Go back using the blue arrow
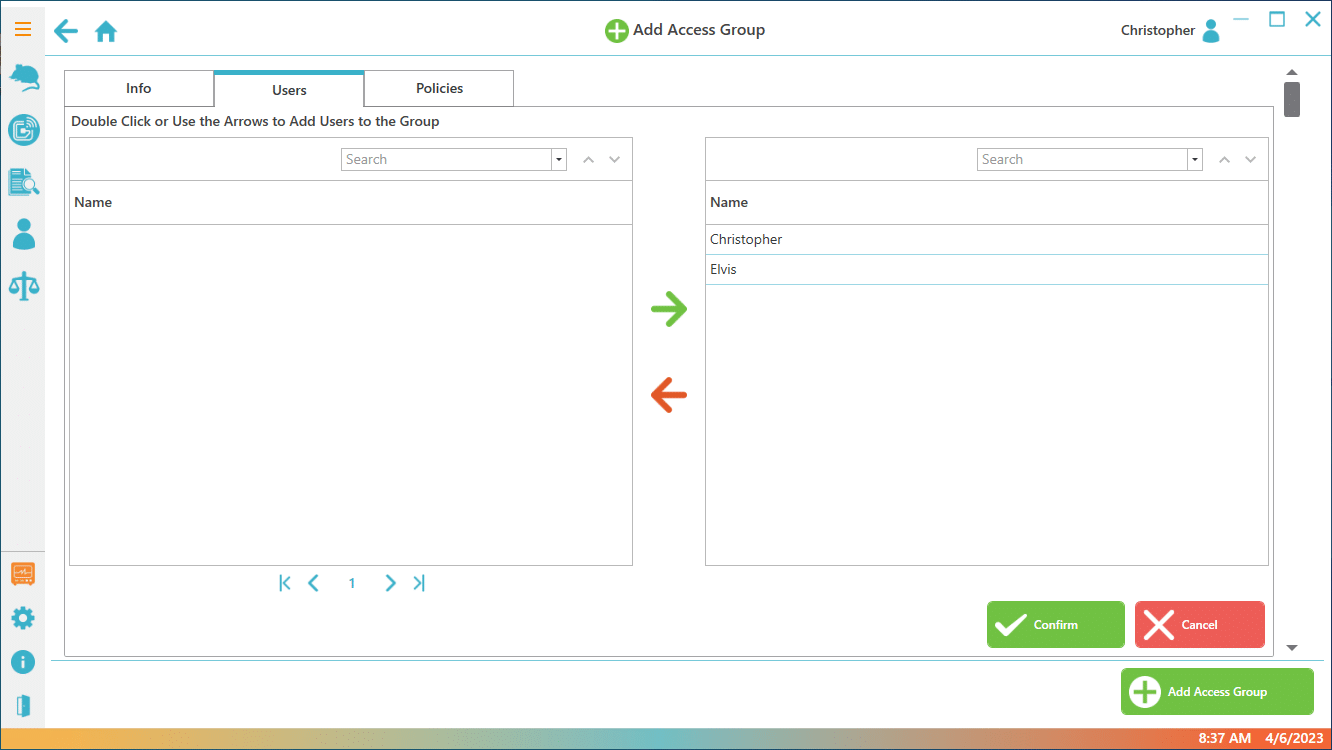 tap(66, 31)
